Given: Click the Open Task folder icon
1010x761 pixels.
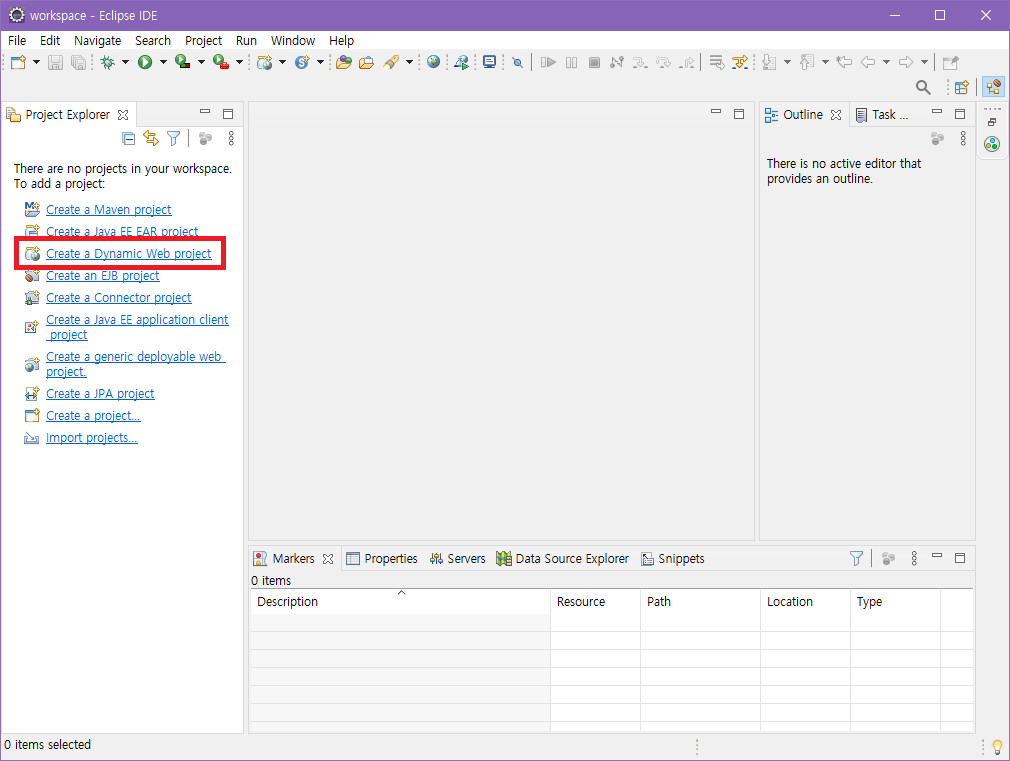Looking at the screenshot, I should [x=367, y=63].
